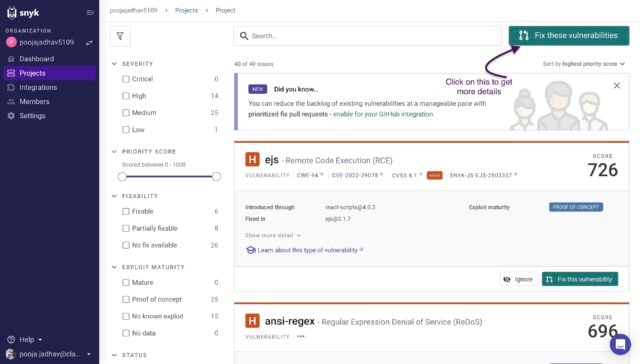Open the user account dropdown arrow

tap(89, 354)
